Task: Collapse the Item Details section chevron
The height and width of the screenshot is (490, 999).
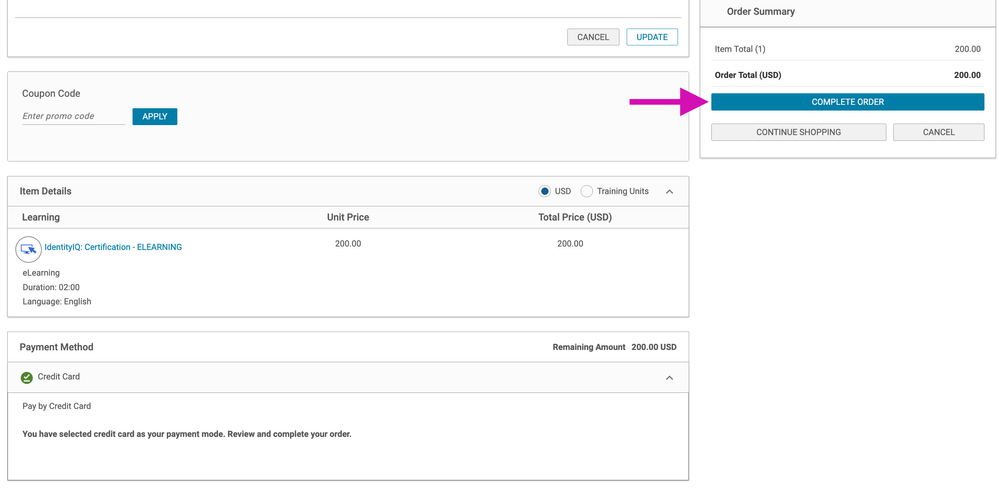Action: pos(670,192)
